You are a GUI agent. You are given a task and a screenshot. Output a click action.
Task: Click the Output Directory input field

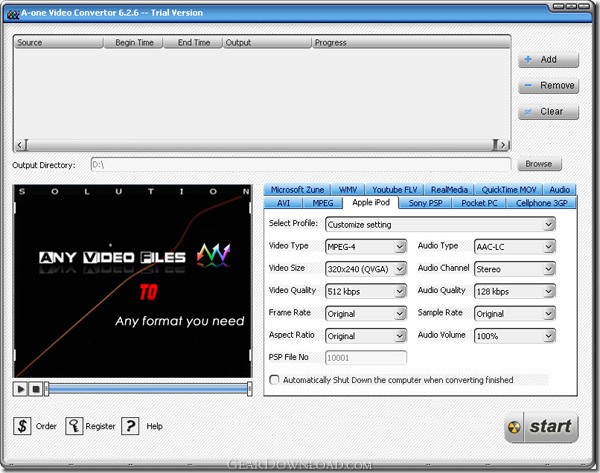point(301,165)
